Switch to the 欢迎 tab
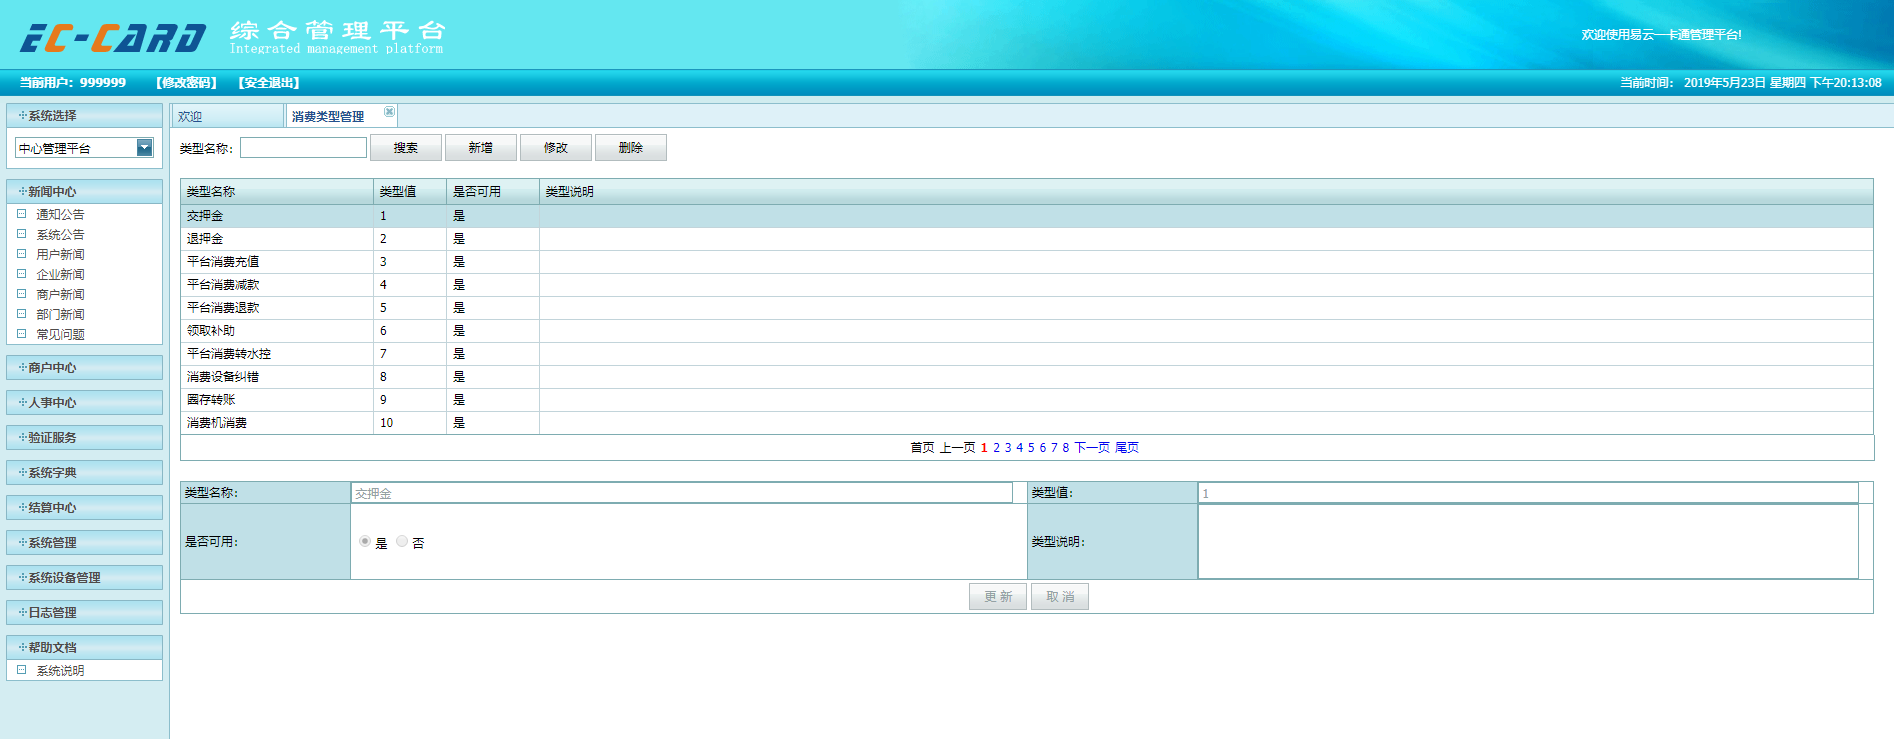 tap(227, 116)
